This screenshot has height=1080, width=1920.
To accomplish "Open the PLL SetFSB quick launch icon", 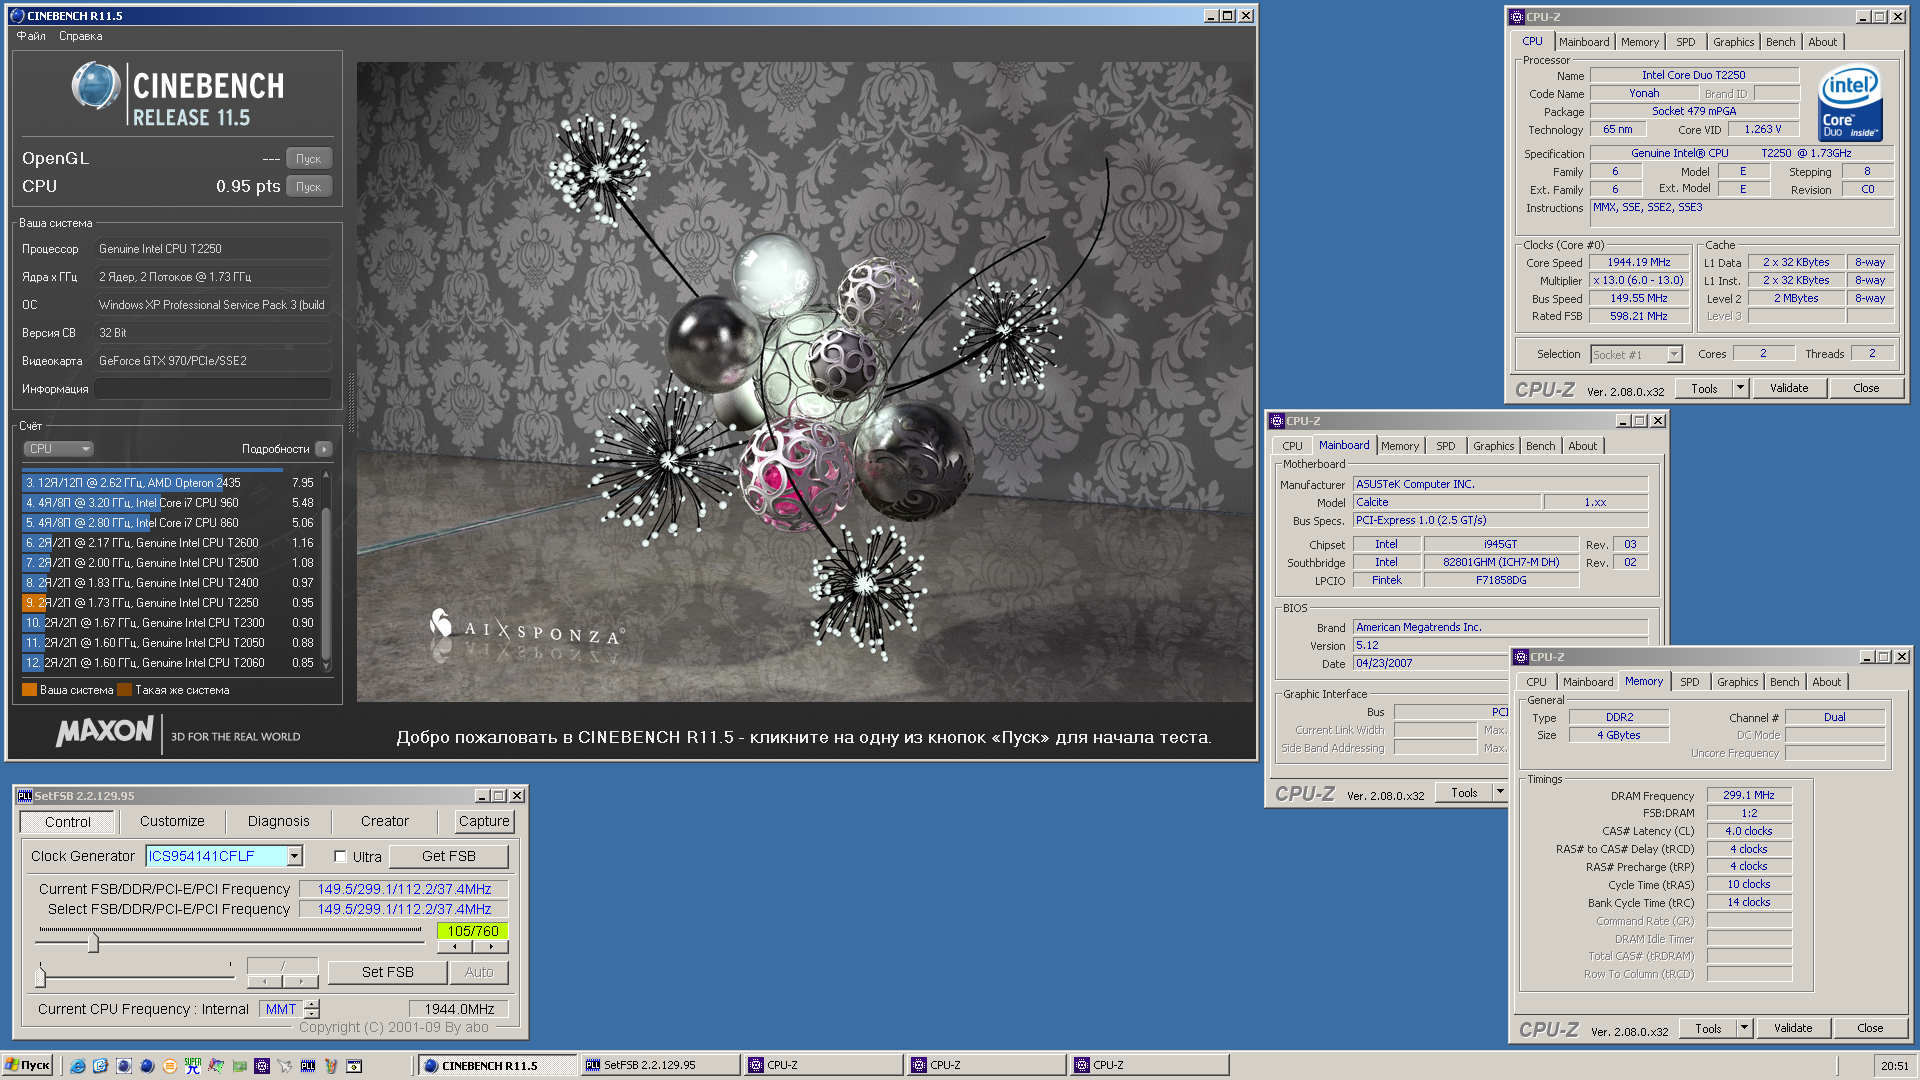I will point(308,1066).
